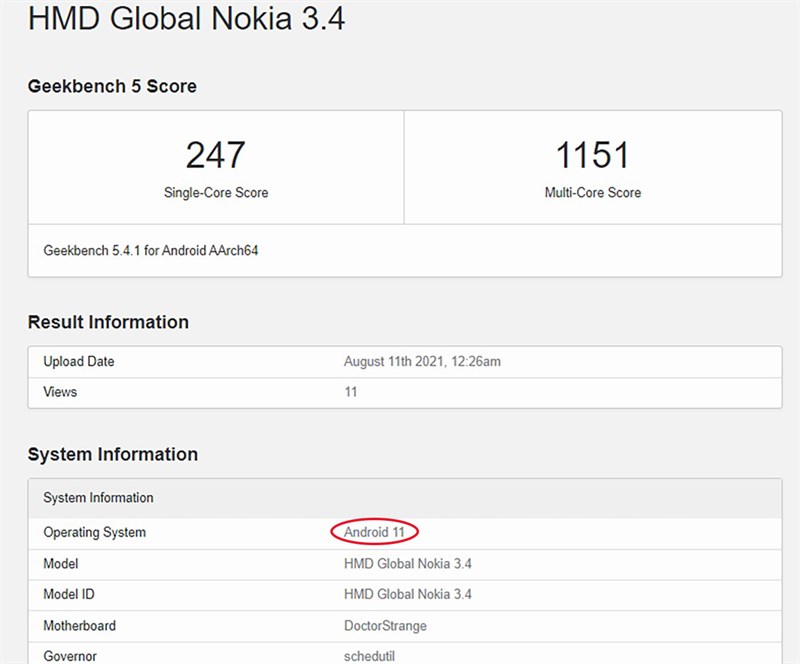Click the Multi-Core Score value 1151
The image size is (800, 664).
[592, 154]
